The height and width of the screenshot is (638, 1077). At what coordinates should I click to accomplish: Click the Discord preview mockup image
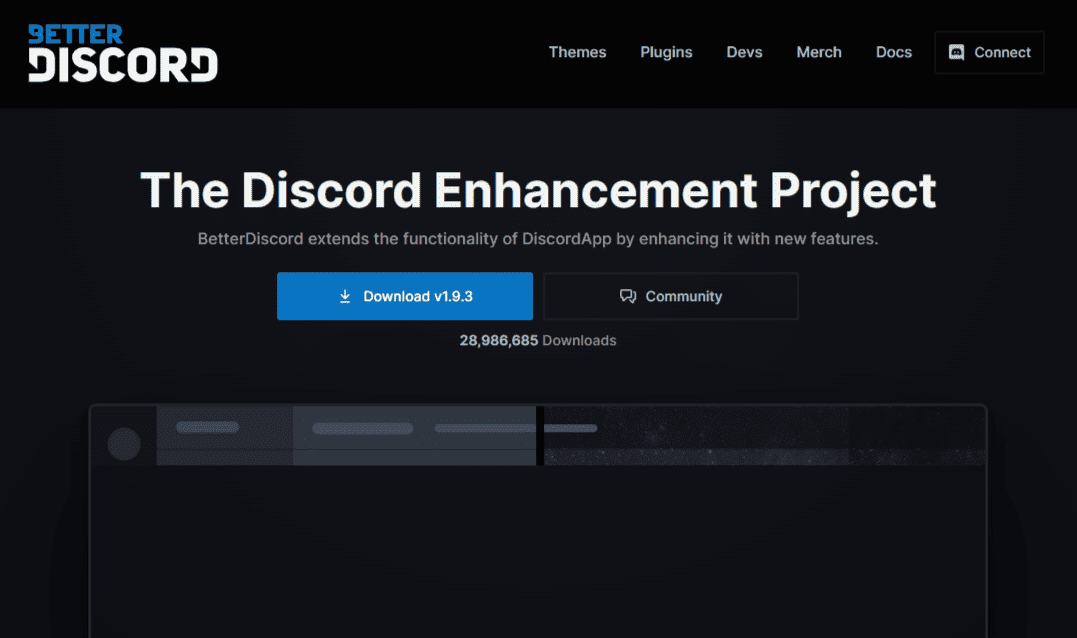click(538, 521)
